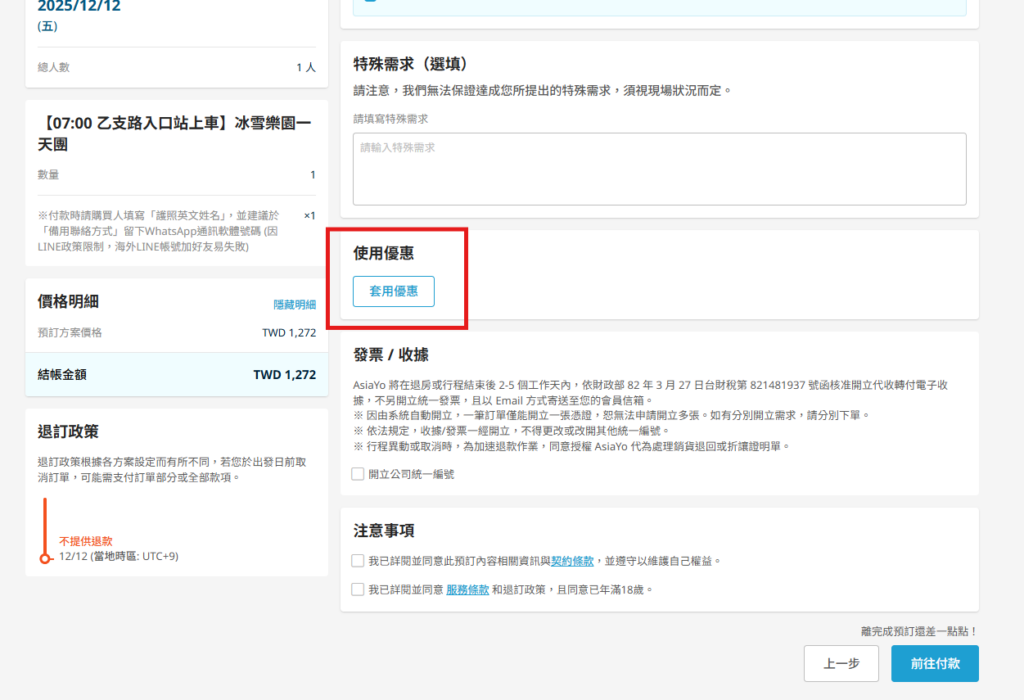Tick the 契約條款 agreement checkbox
Screen dimensions: 1024x700
358,561
